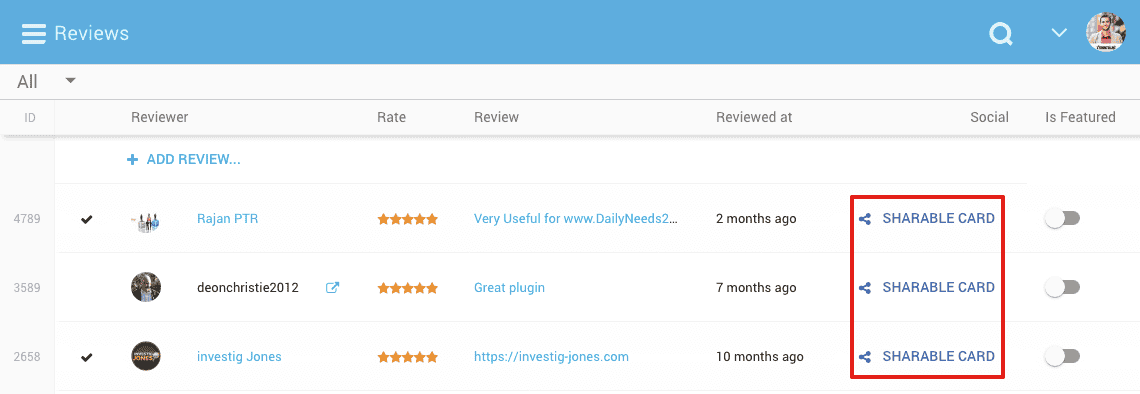Sort by the Rate column header

pyautogui.click(x=391, y=117)
